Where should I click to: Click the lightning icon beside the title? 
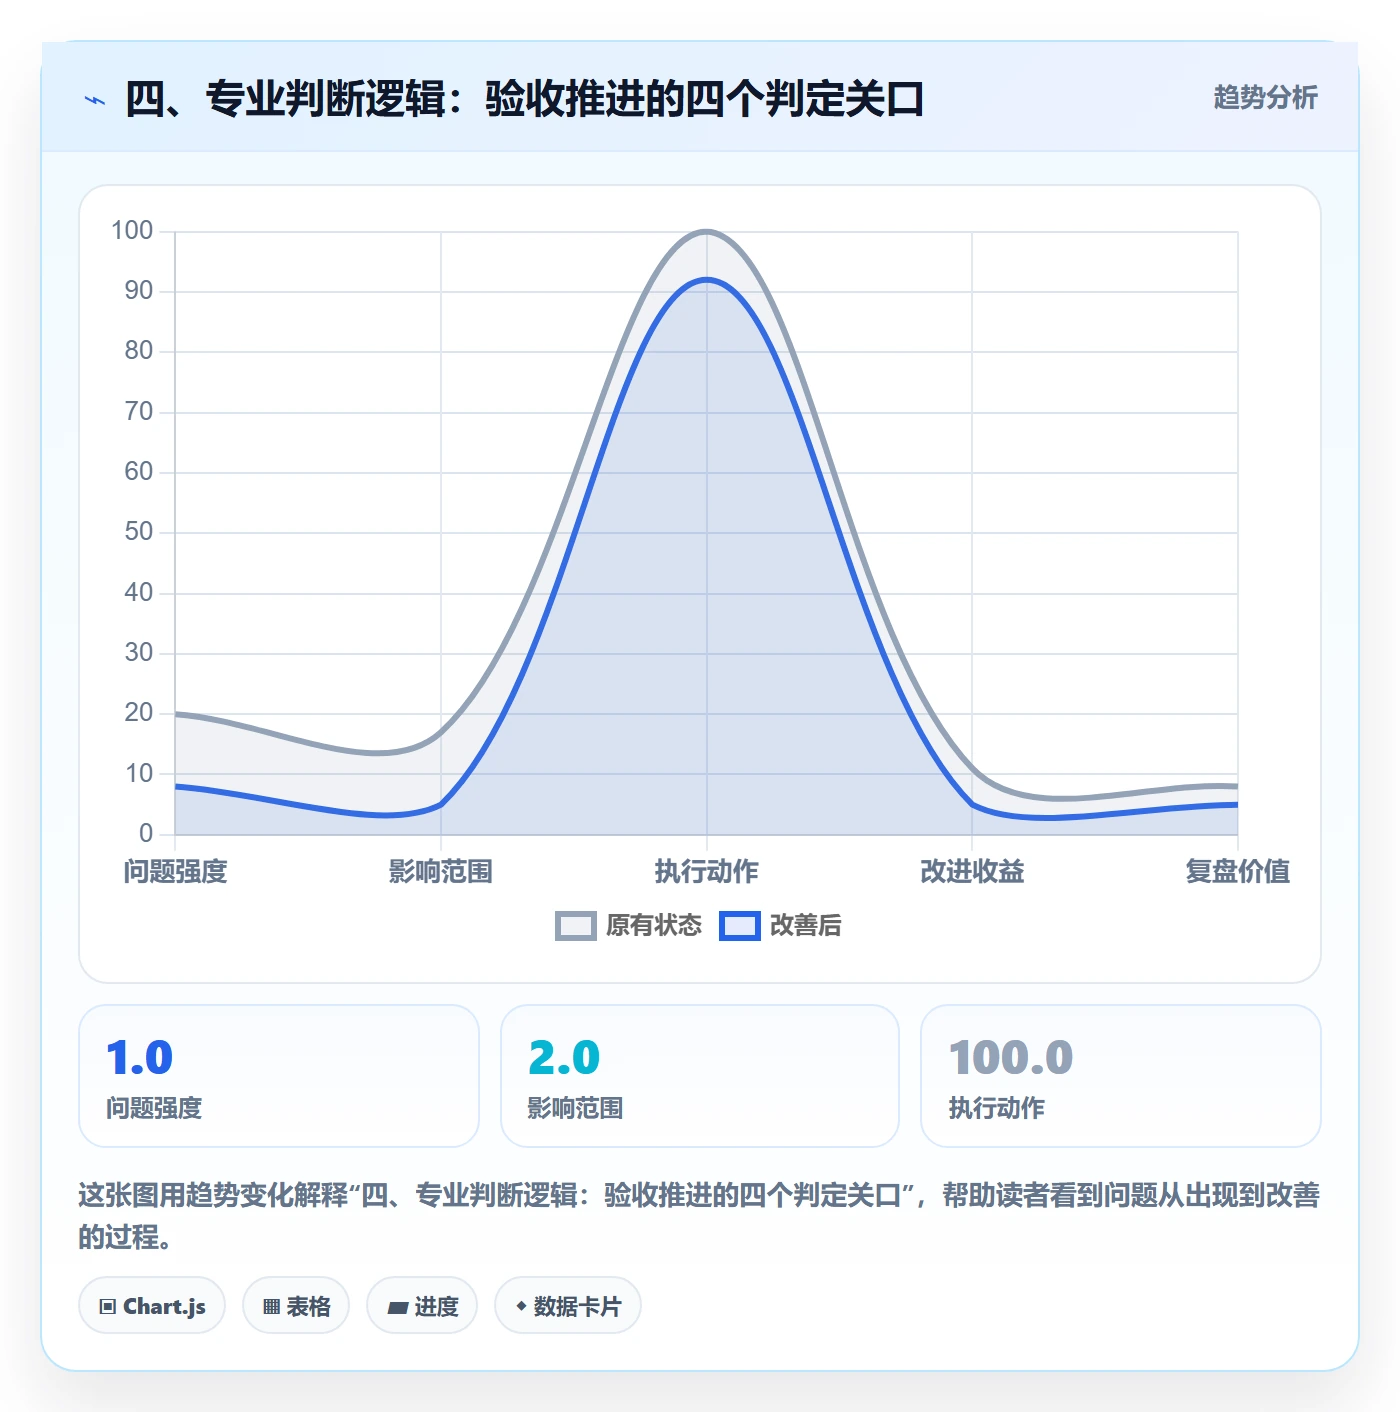point(95,100)
